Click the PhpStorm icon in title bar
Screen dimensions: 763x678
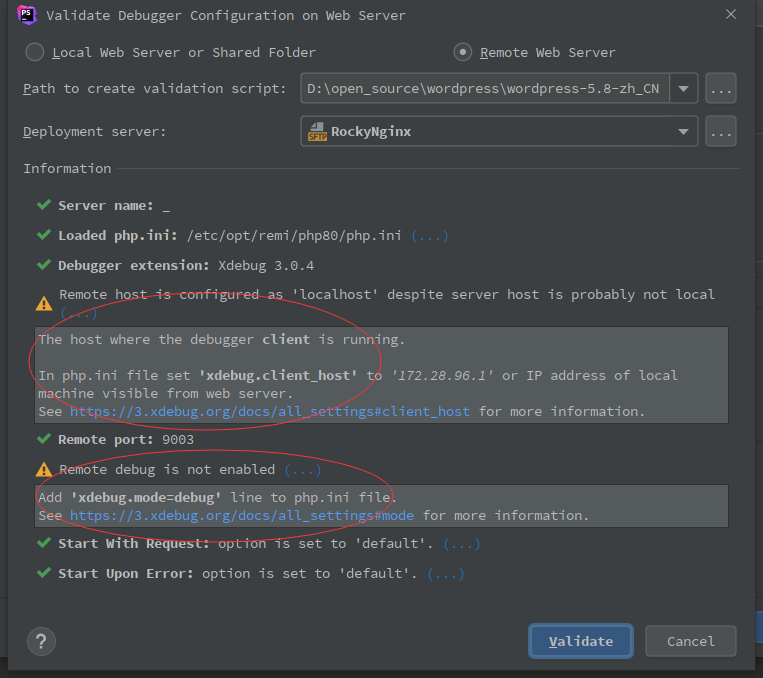(x=27, y=15)
